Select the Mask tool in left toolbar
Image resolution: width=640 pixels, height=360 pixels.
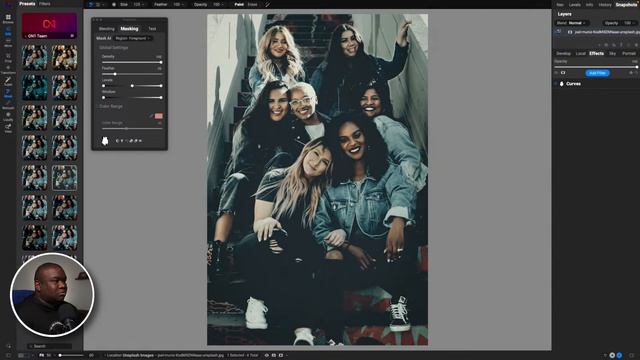(8, 93)
